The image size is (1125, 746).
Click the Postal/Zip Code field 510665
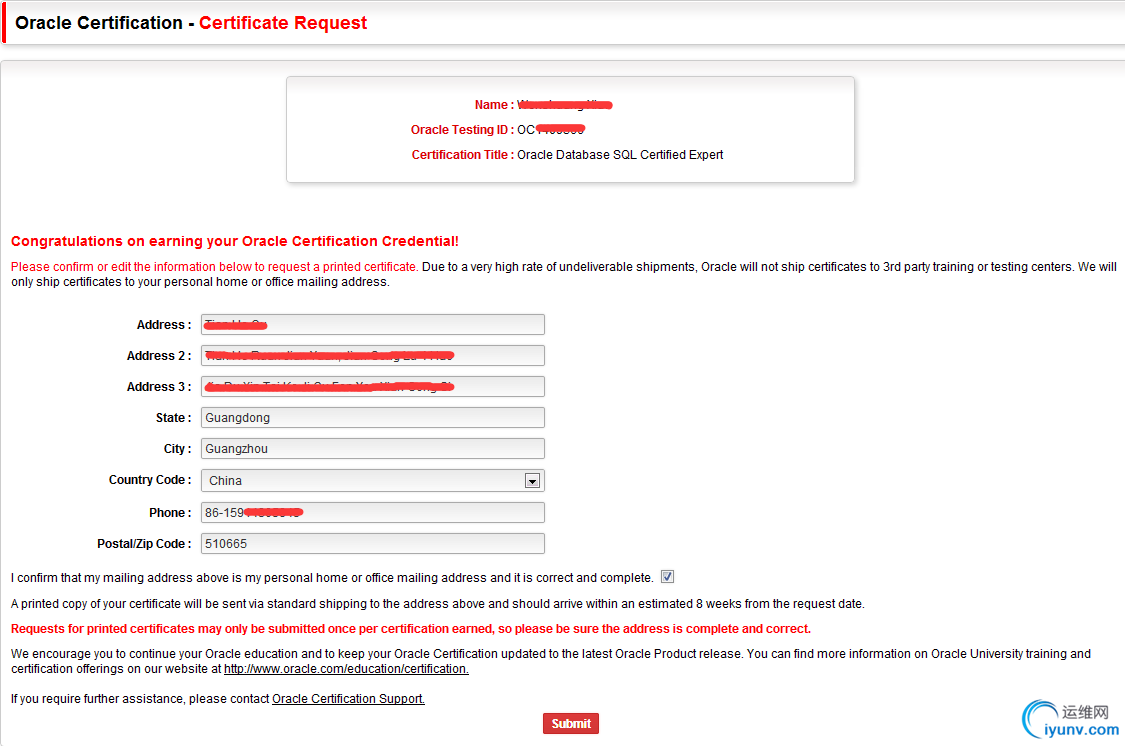click(x=372, y=544)
